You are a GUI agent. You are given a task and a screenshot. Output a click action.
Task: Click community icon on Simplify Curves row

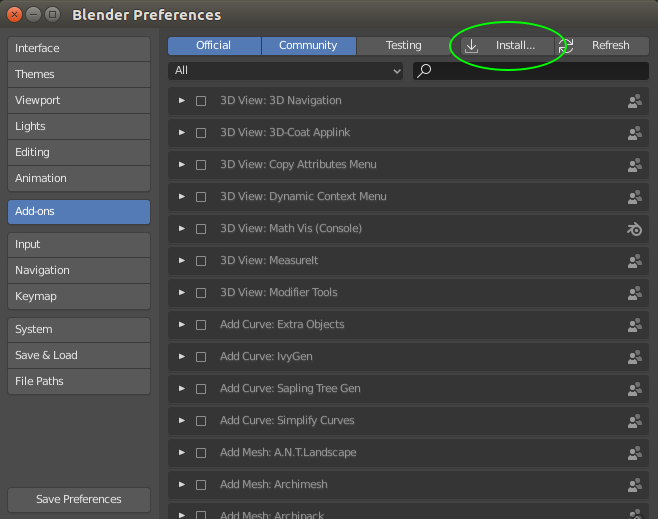[634, 421]
